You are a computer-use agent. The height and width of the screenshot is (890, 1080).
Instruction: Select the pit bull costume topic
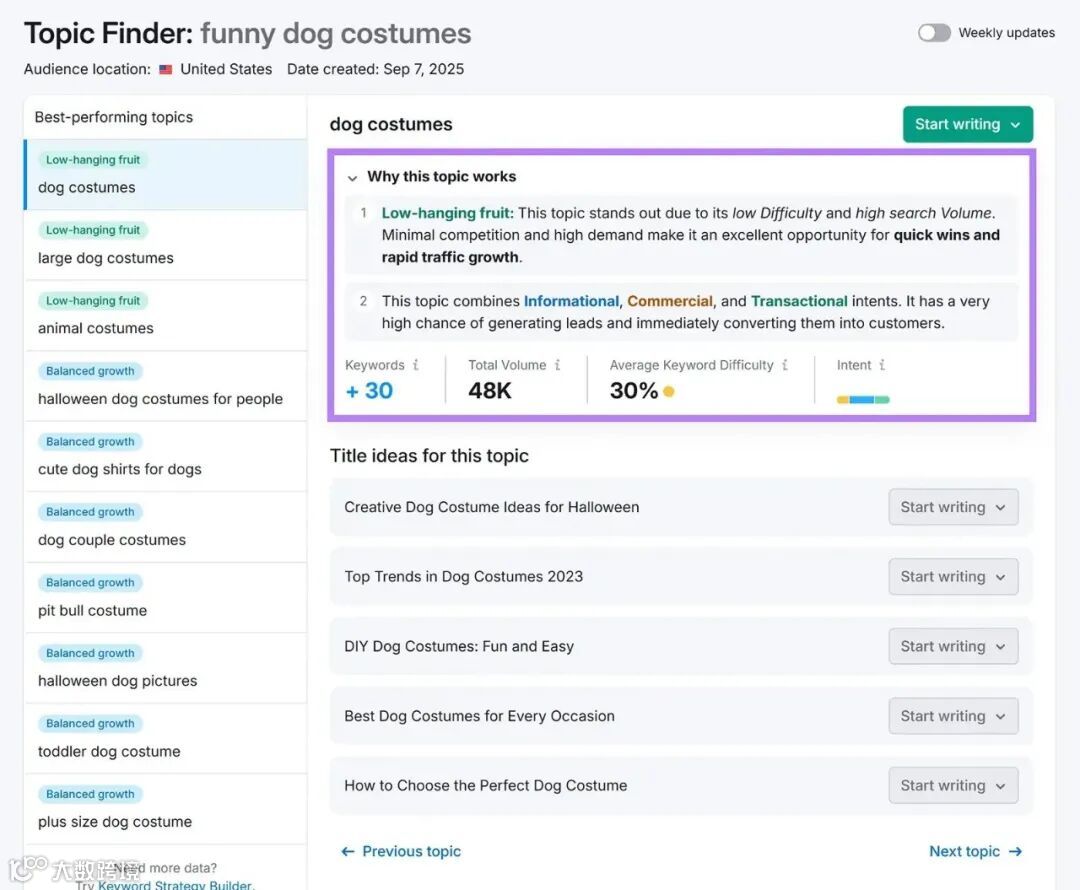92,610
